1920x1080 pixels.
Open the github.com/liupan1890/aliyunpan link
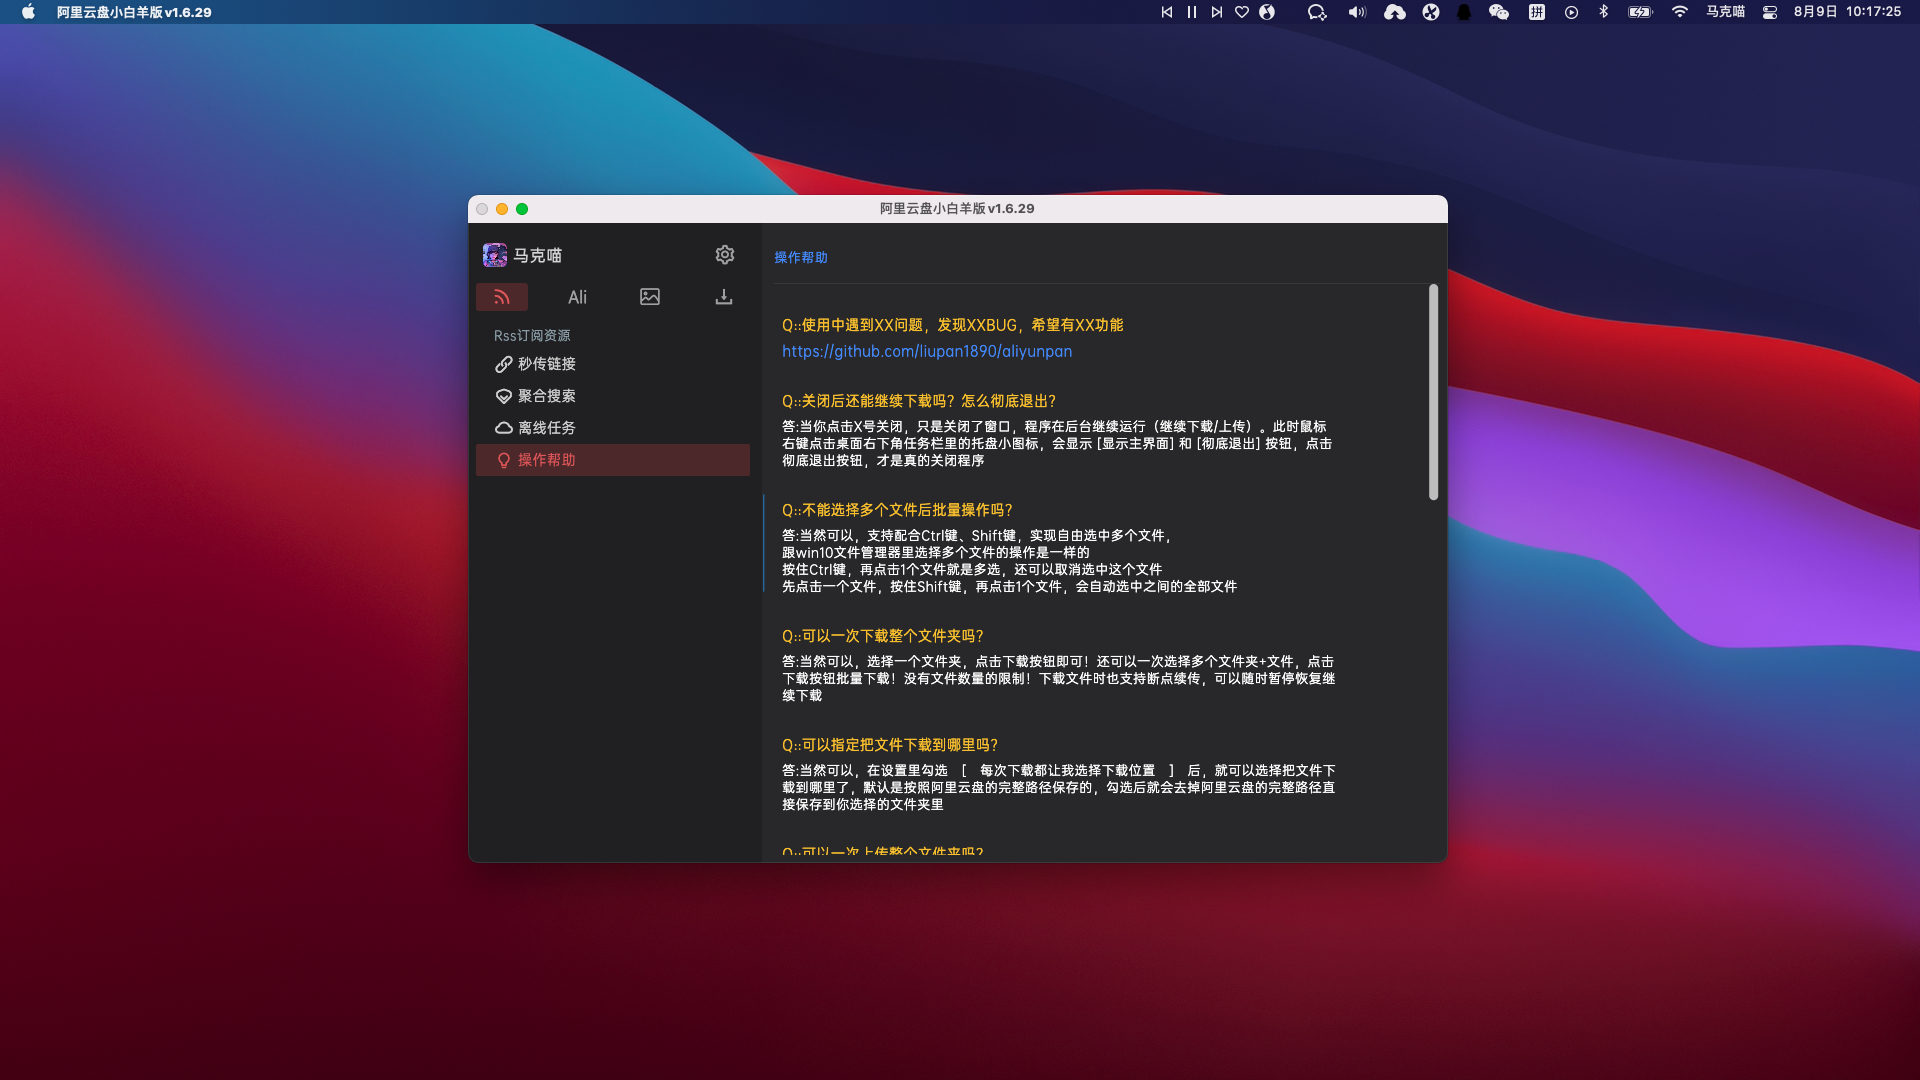click(x=926, y=351)
